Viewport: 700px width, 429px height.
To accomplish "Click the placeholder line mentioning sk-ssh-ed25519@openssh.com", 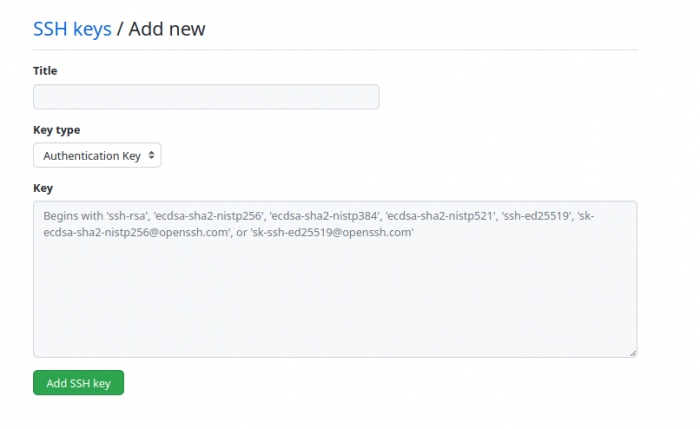I will (229, 233).
